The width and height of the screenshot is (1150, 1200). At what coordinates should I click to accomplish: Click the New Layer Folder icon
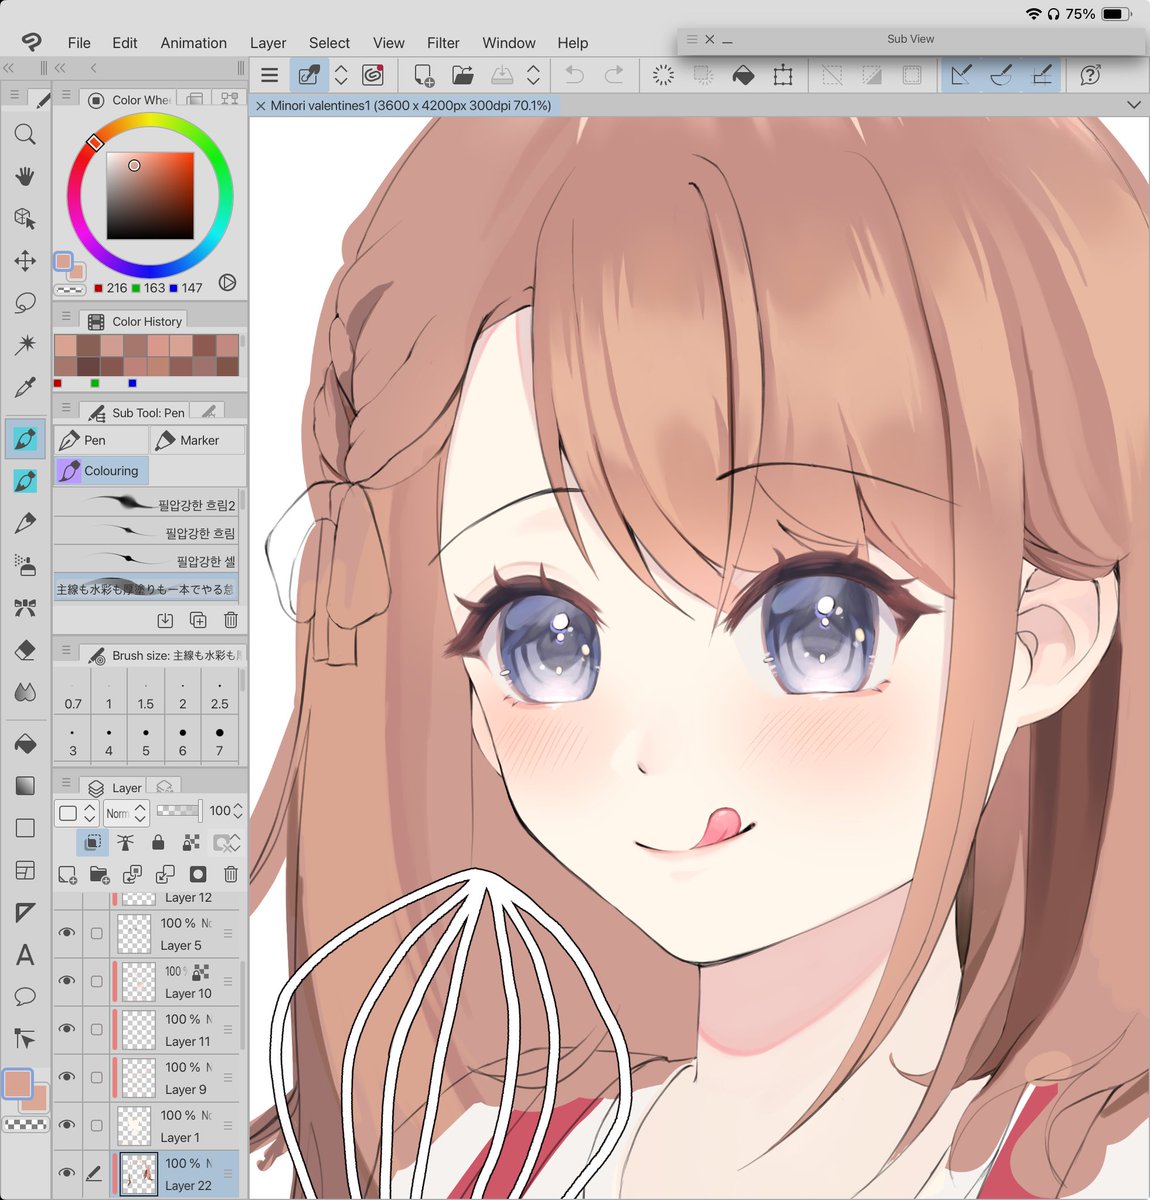click(x=99, y=874)
